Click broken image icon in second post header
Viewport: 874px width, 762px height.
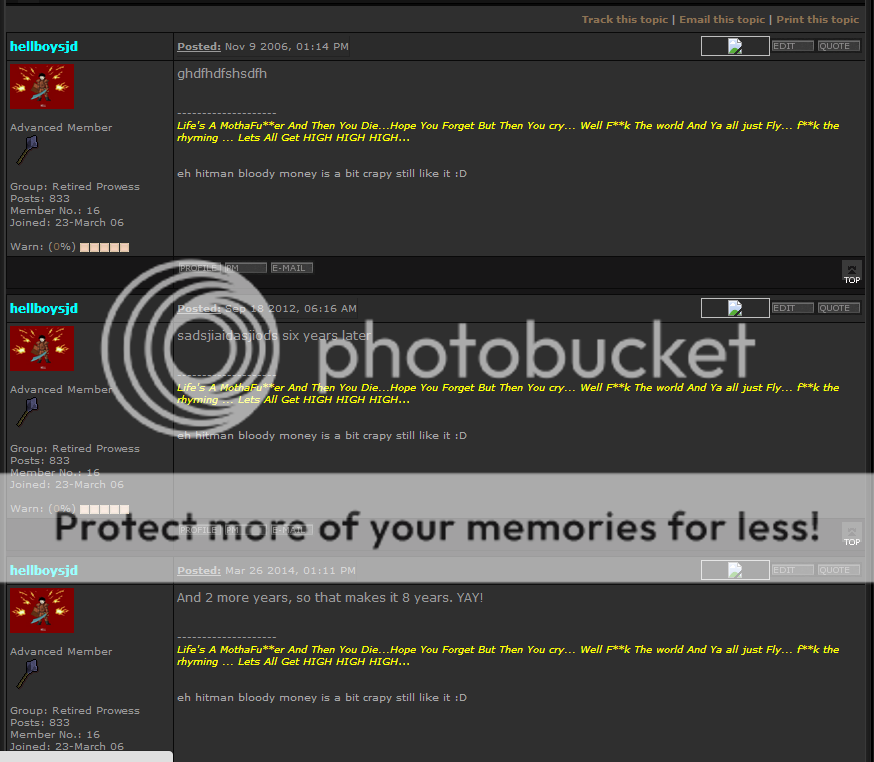(735, 308)
